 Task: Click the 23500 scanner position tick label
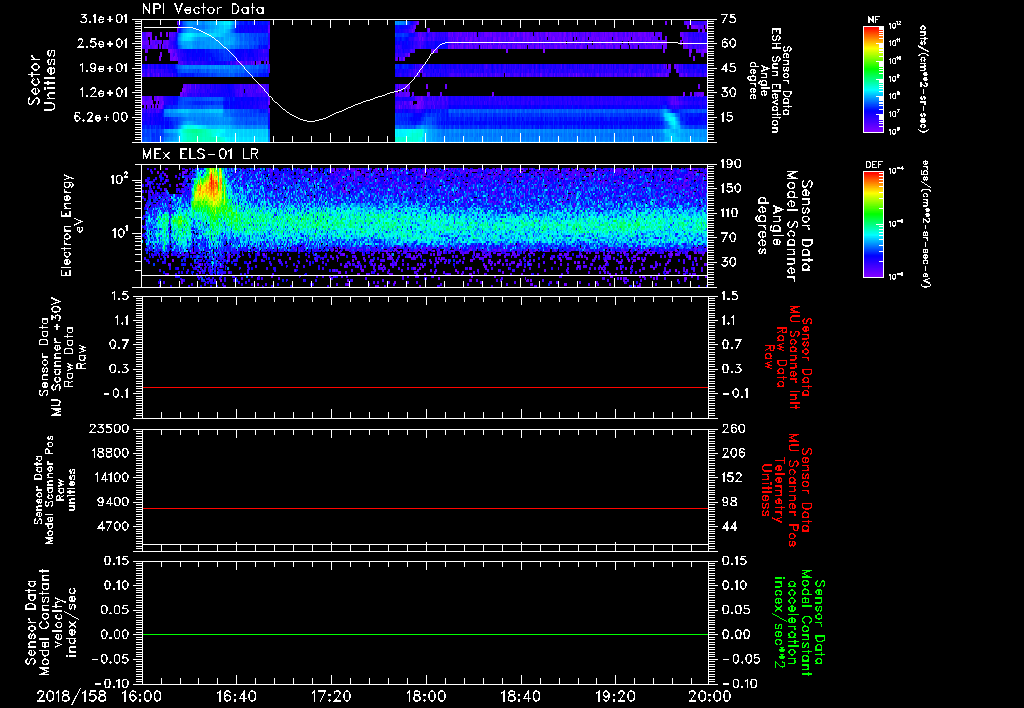pyautogui.click(x=108, y=428)
